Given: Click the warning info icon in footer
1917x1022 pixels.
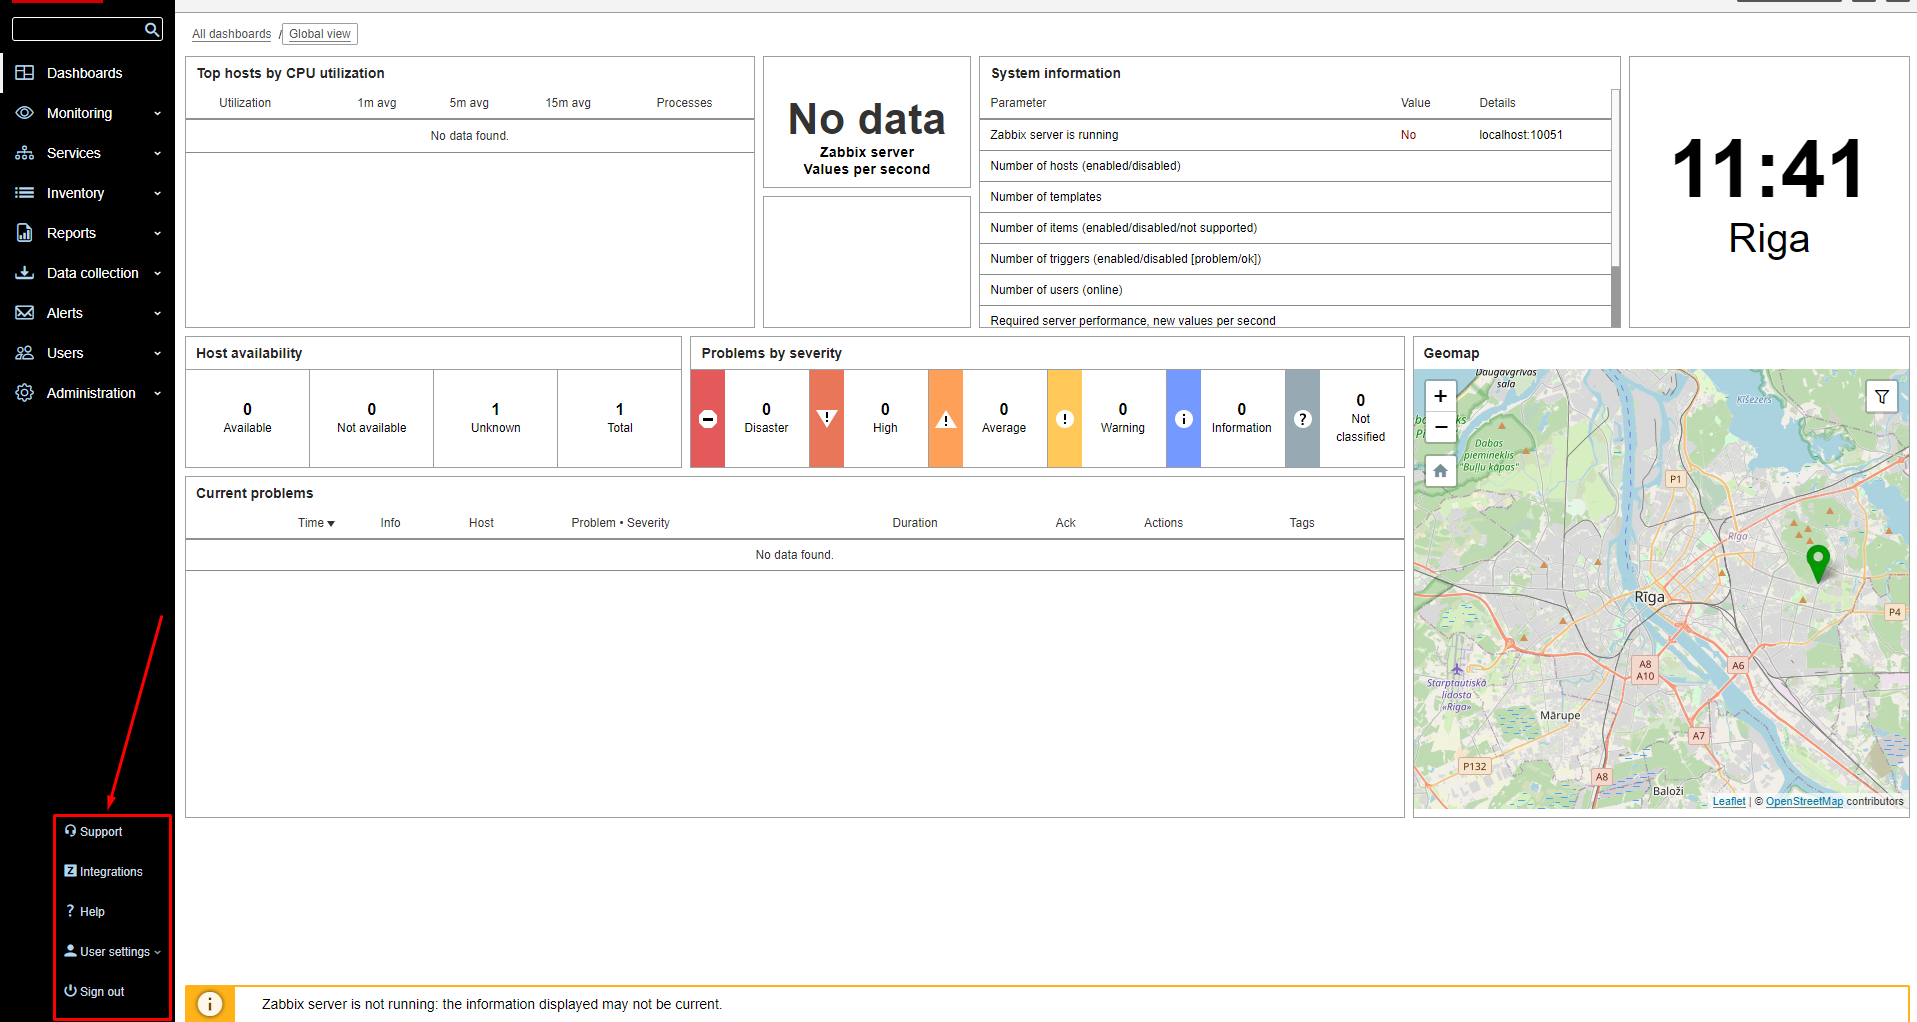Looking at the screenshot, I should pos(210,1004).
